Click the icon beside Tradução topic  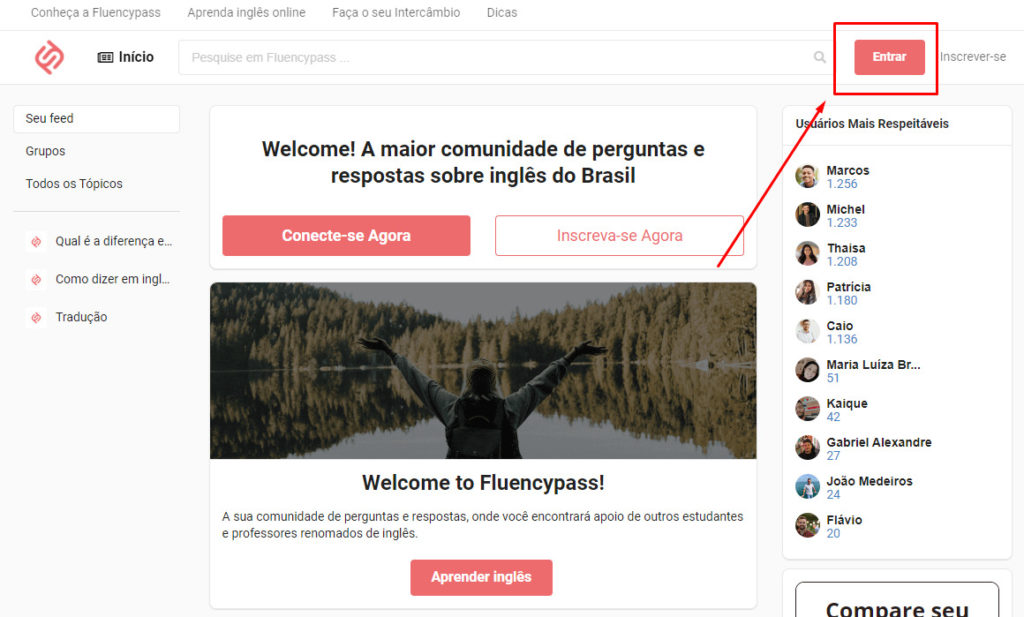tap(37, 317)
